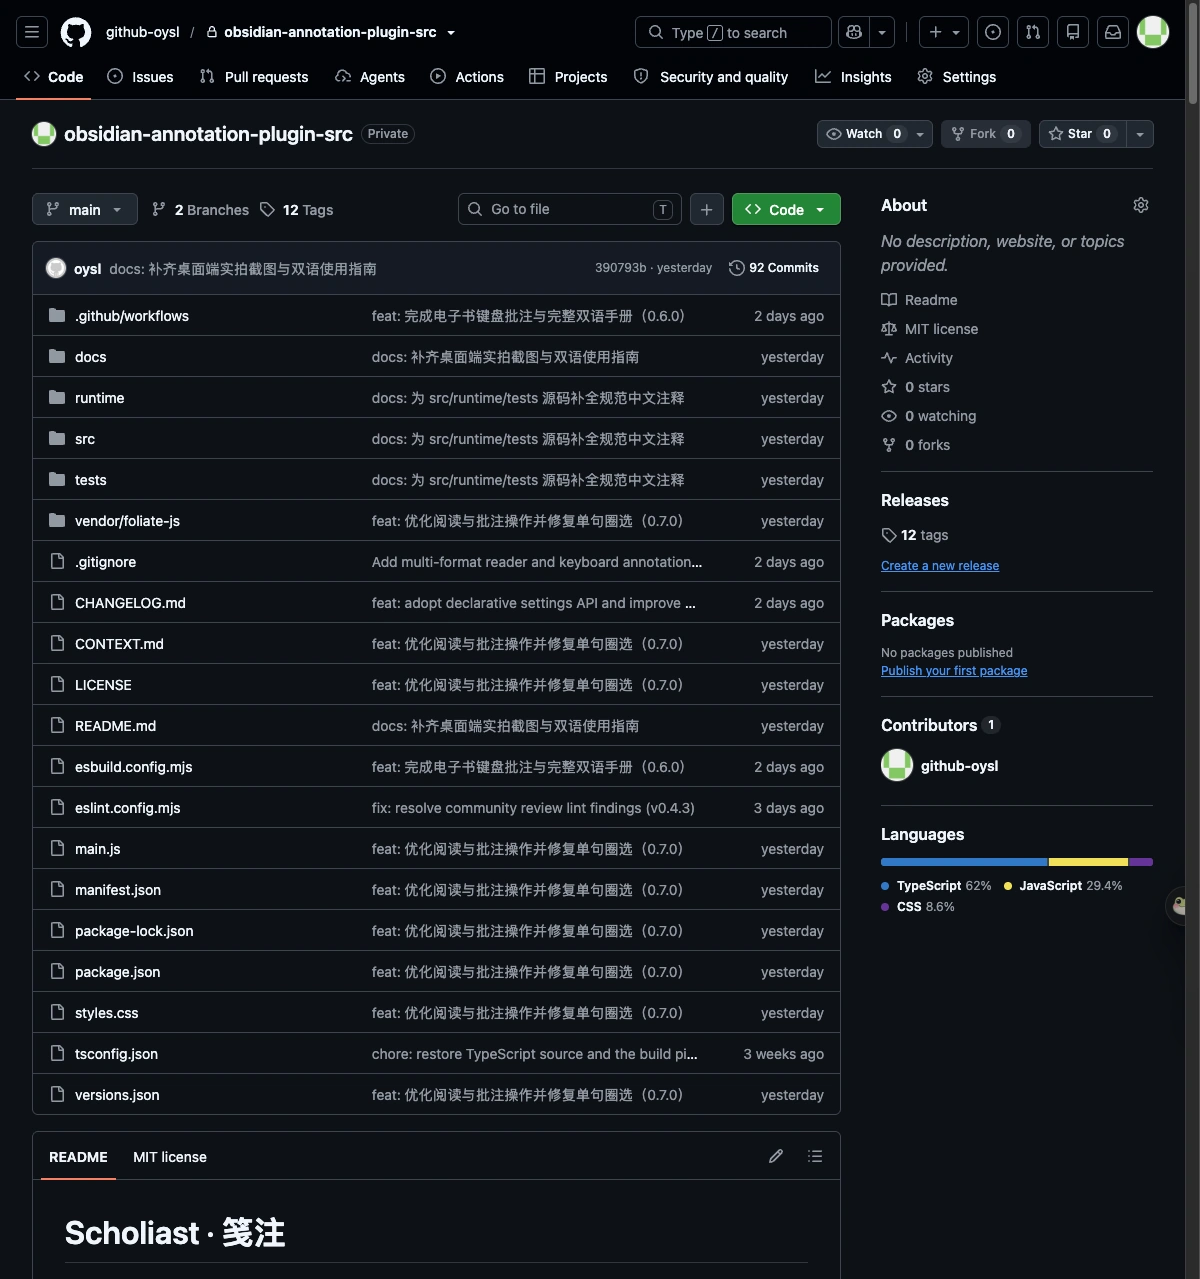View the 2 Branches link
Screen dimensions: 1200x1279
pyautogui.click(x=200, y=209)
